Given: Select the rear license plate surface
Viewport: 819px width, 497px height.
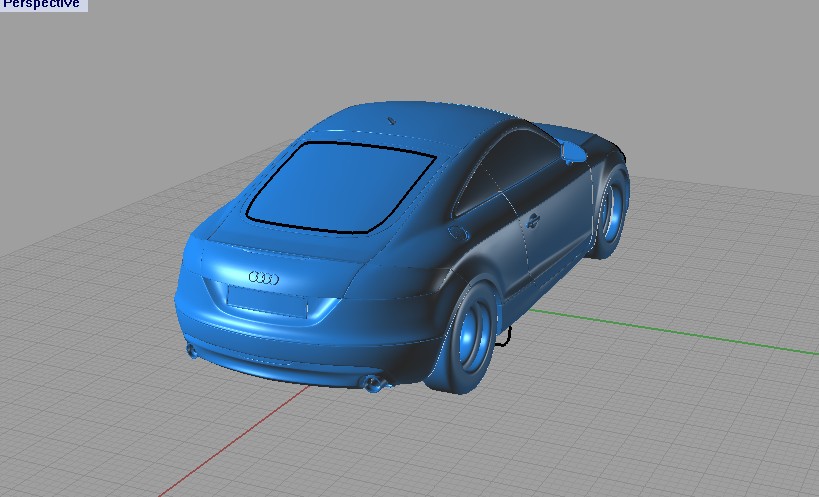Looking at the screenshot, I should [x=267, y=301].
